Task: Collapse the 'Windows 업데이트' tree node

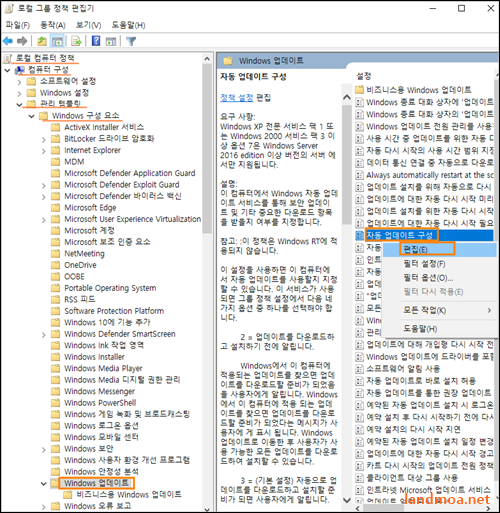Action: [x=44, y=483]
